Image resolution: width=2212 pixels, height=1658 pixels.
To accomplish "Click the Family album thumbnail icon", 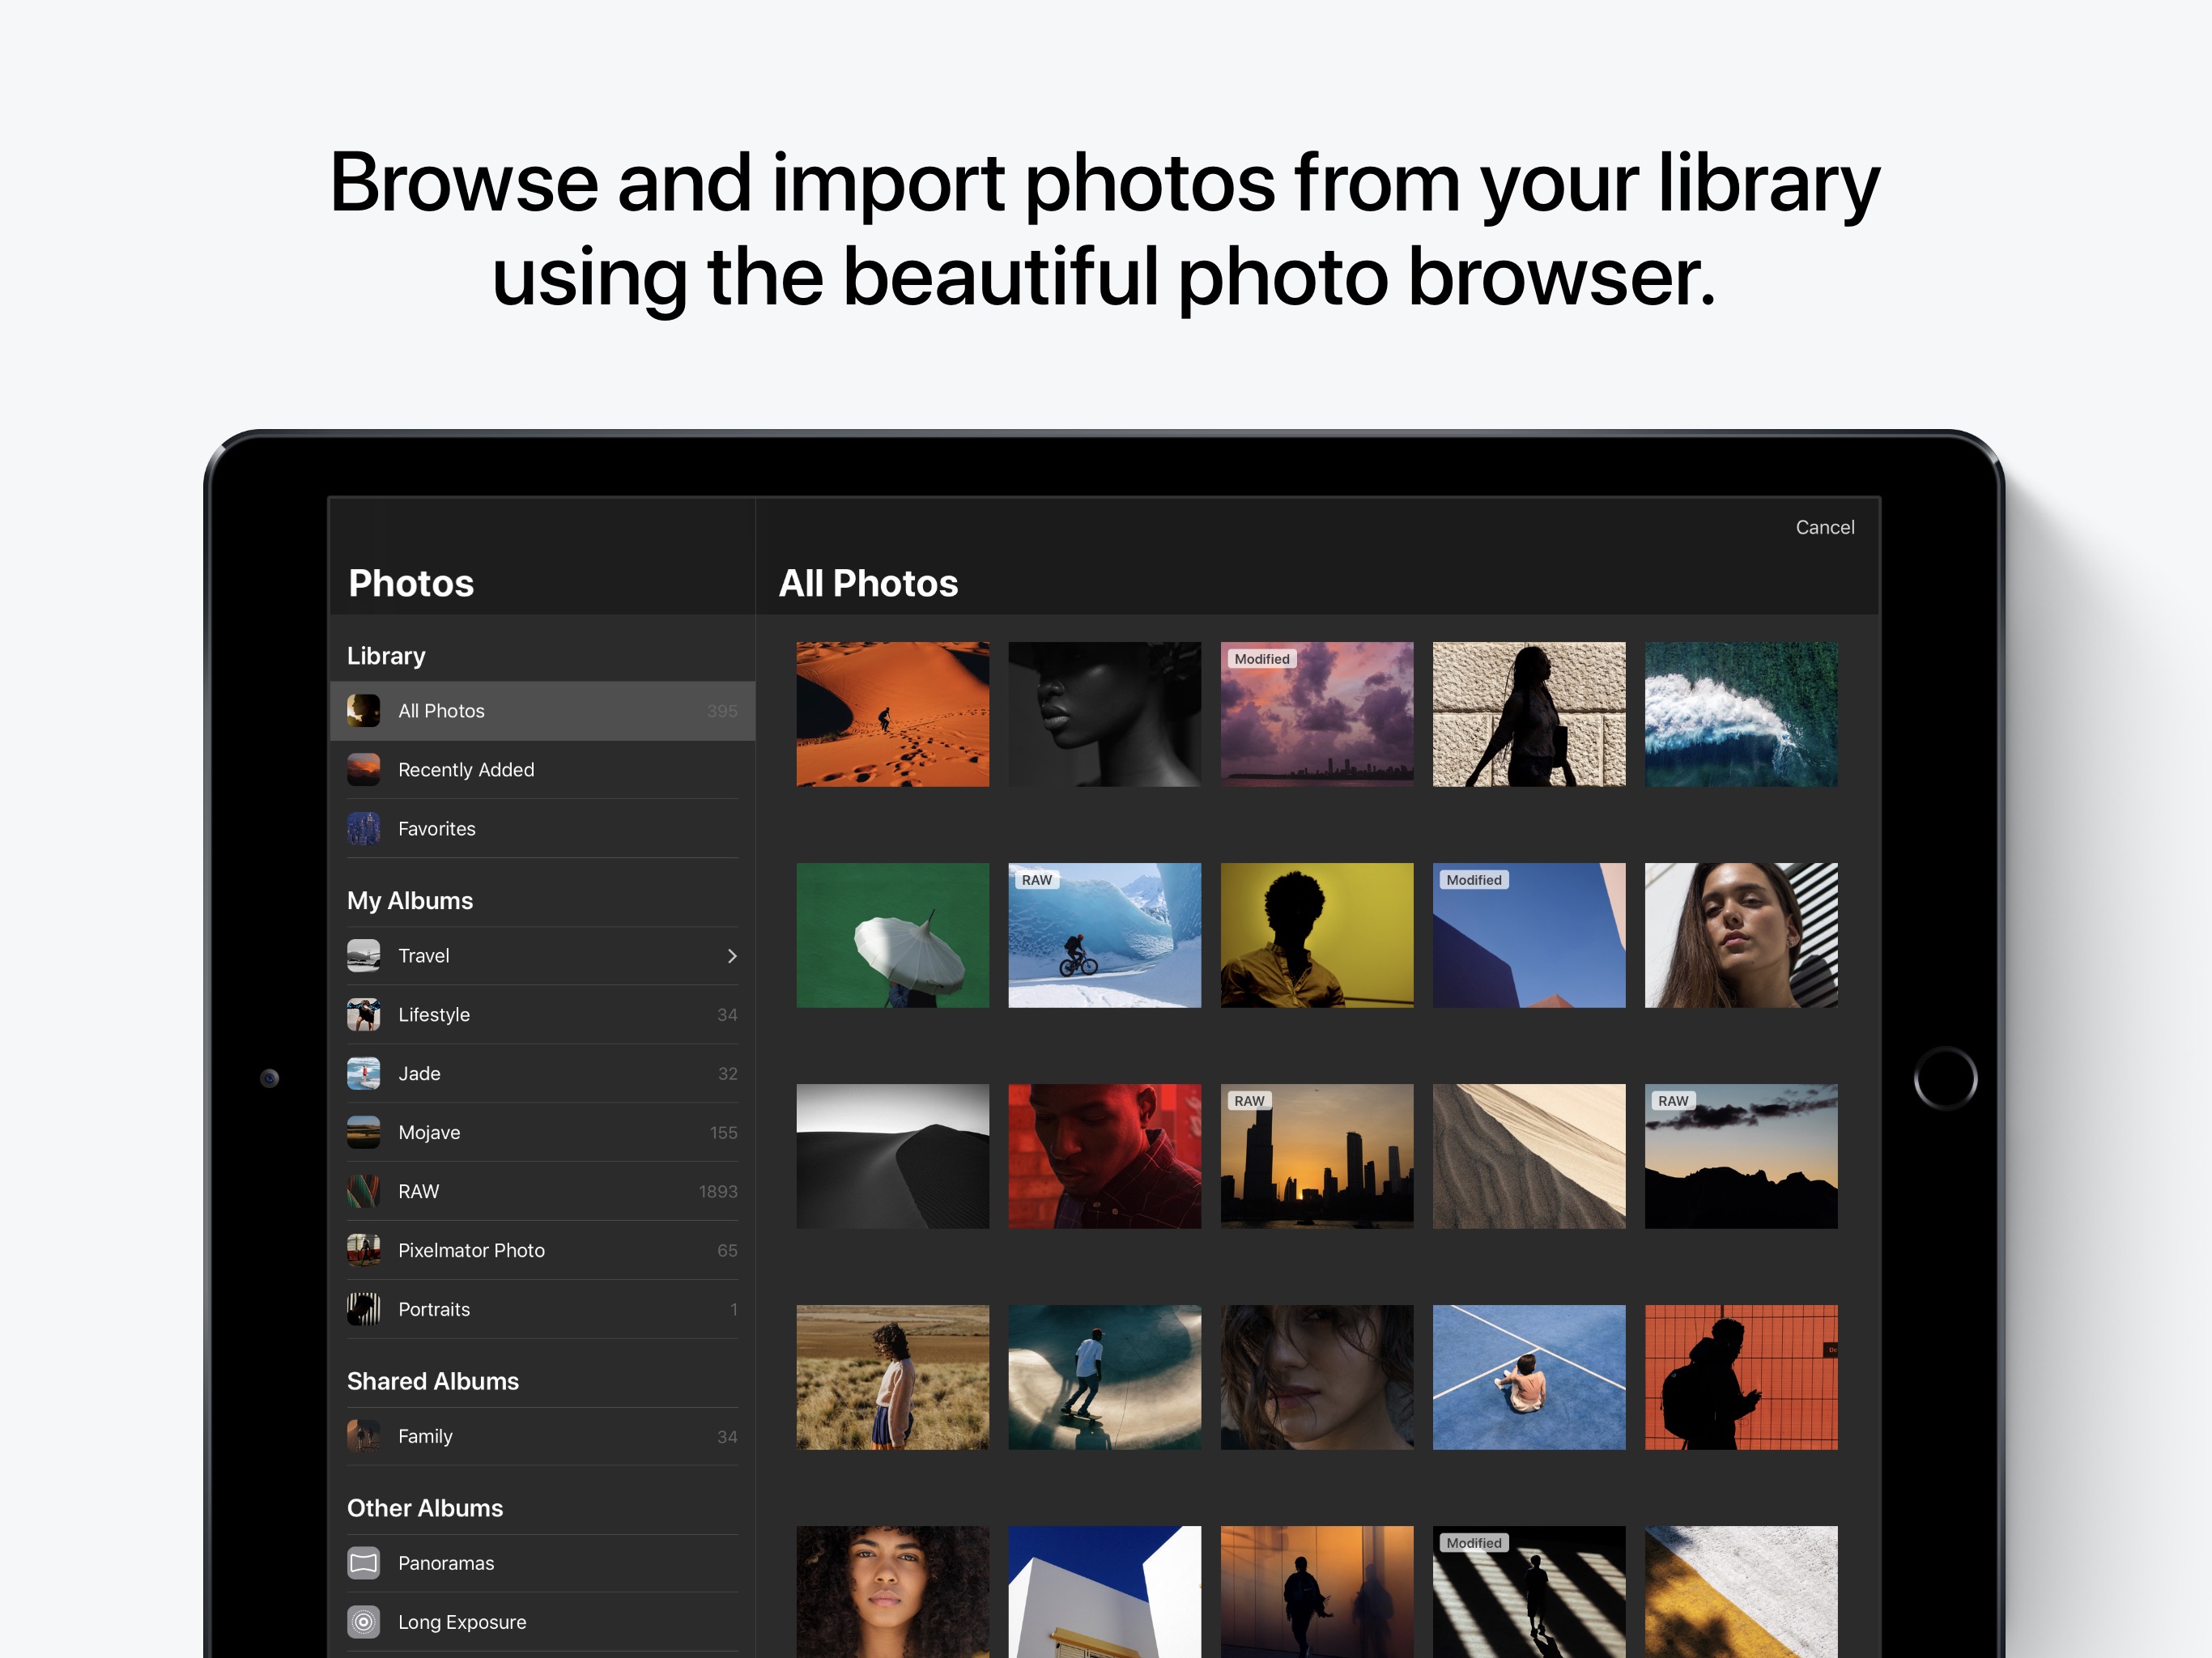I will [363, 1437].
